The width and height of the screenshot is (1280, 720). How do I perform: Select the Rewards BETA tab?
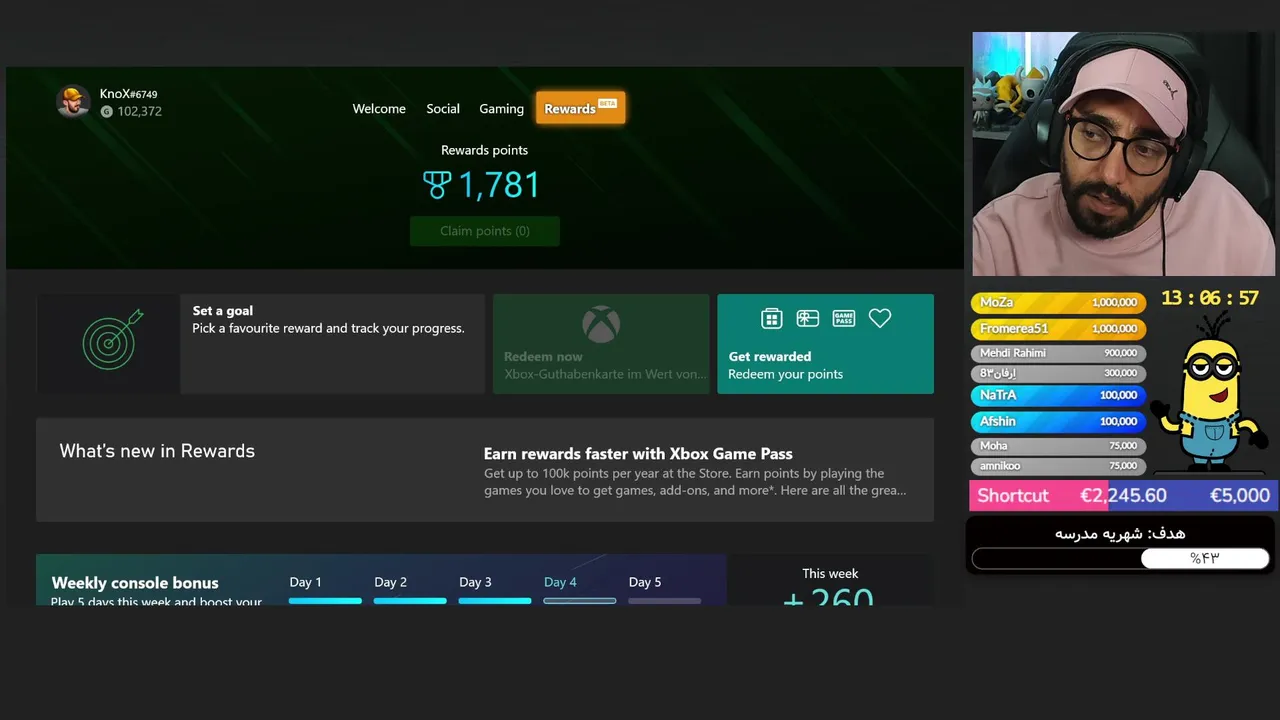point(581,108)
